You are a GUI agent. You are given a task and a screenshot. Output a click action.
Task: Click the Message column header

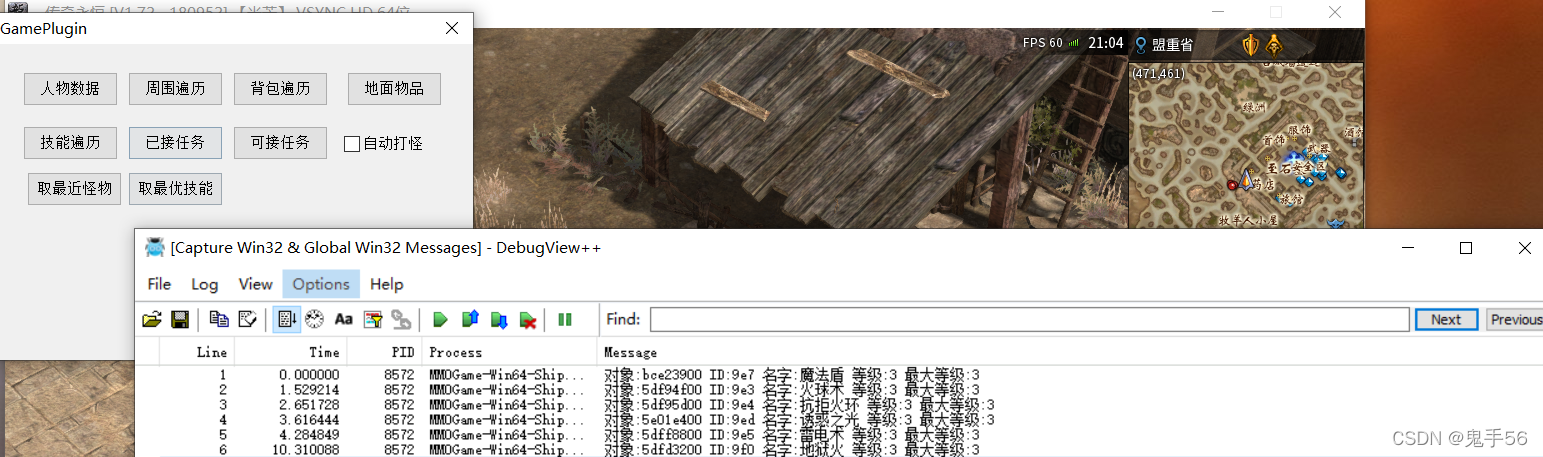[x=1070, y=352]
